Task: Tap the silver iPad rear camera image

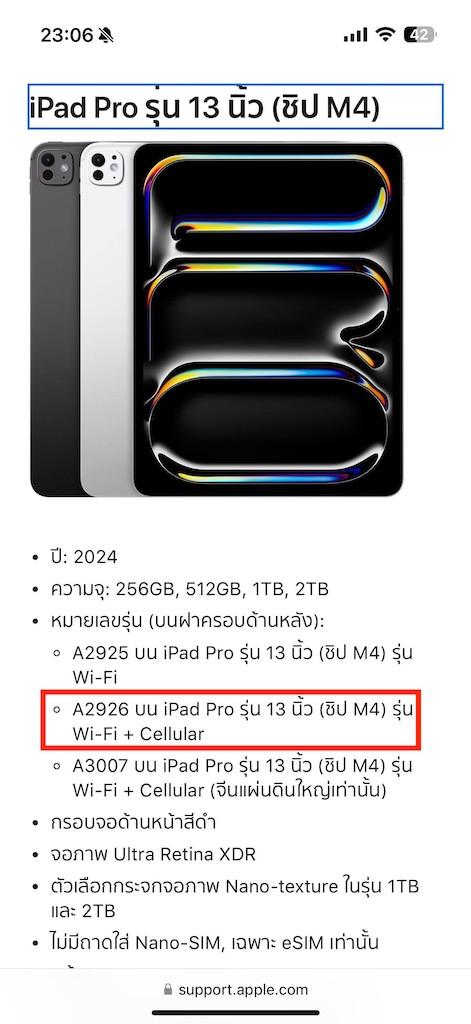Action: pos(106,167)
